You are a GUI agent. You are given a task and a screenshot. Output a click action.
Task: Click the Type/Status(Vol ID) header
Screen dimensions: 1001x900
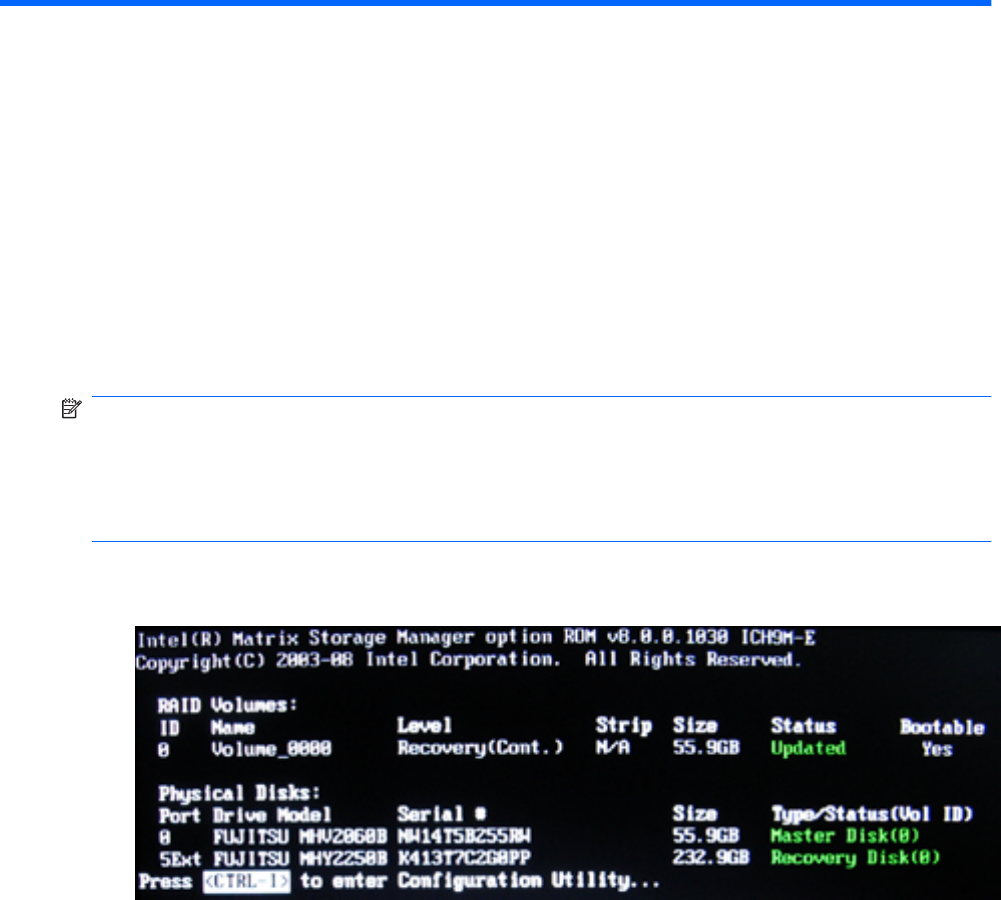coord(872,814)
